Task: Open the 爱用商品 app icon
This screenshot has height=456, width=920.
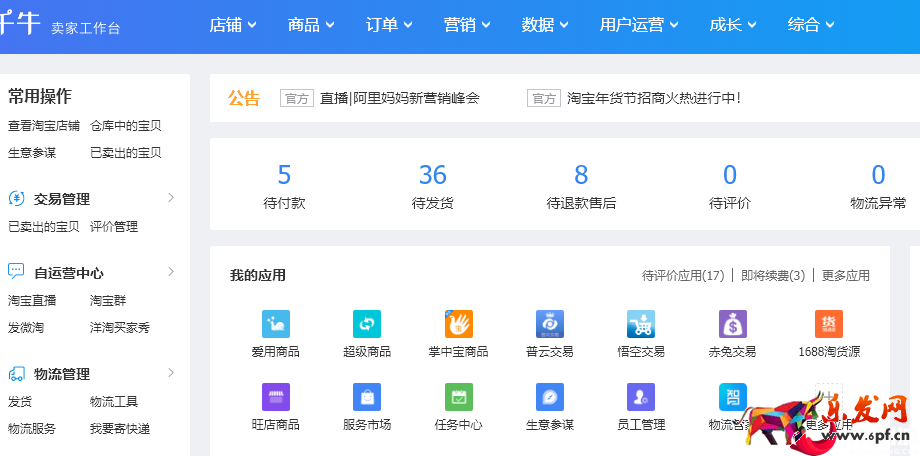Action: (x=275, y=324)
